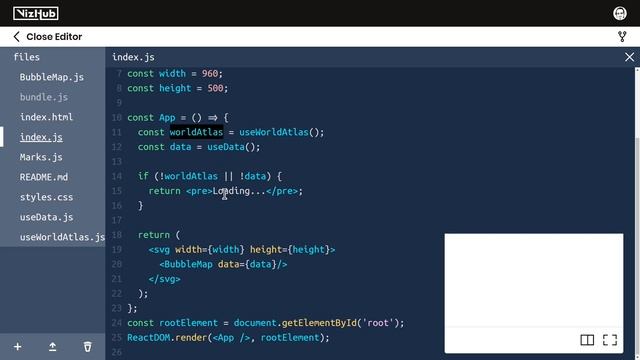
Task: Open bundle.js file
Action: tap(44, 97)
